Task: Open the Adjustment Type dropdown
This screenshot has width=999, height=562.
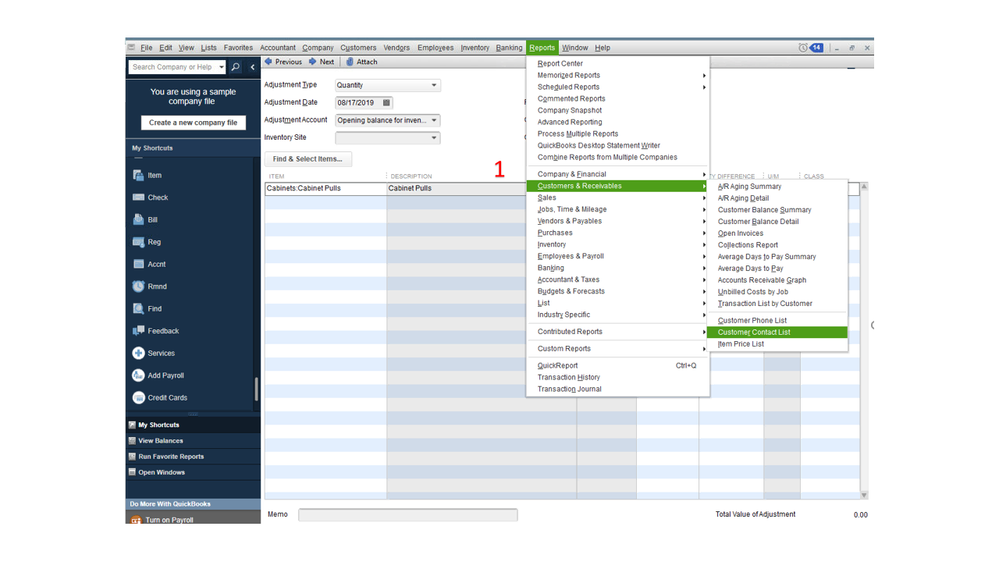Action: click(434, 85)
